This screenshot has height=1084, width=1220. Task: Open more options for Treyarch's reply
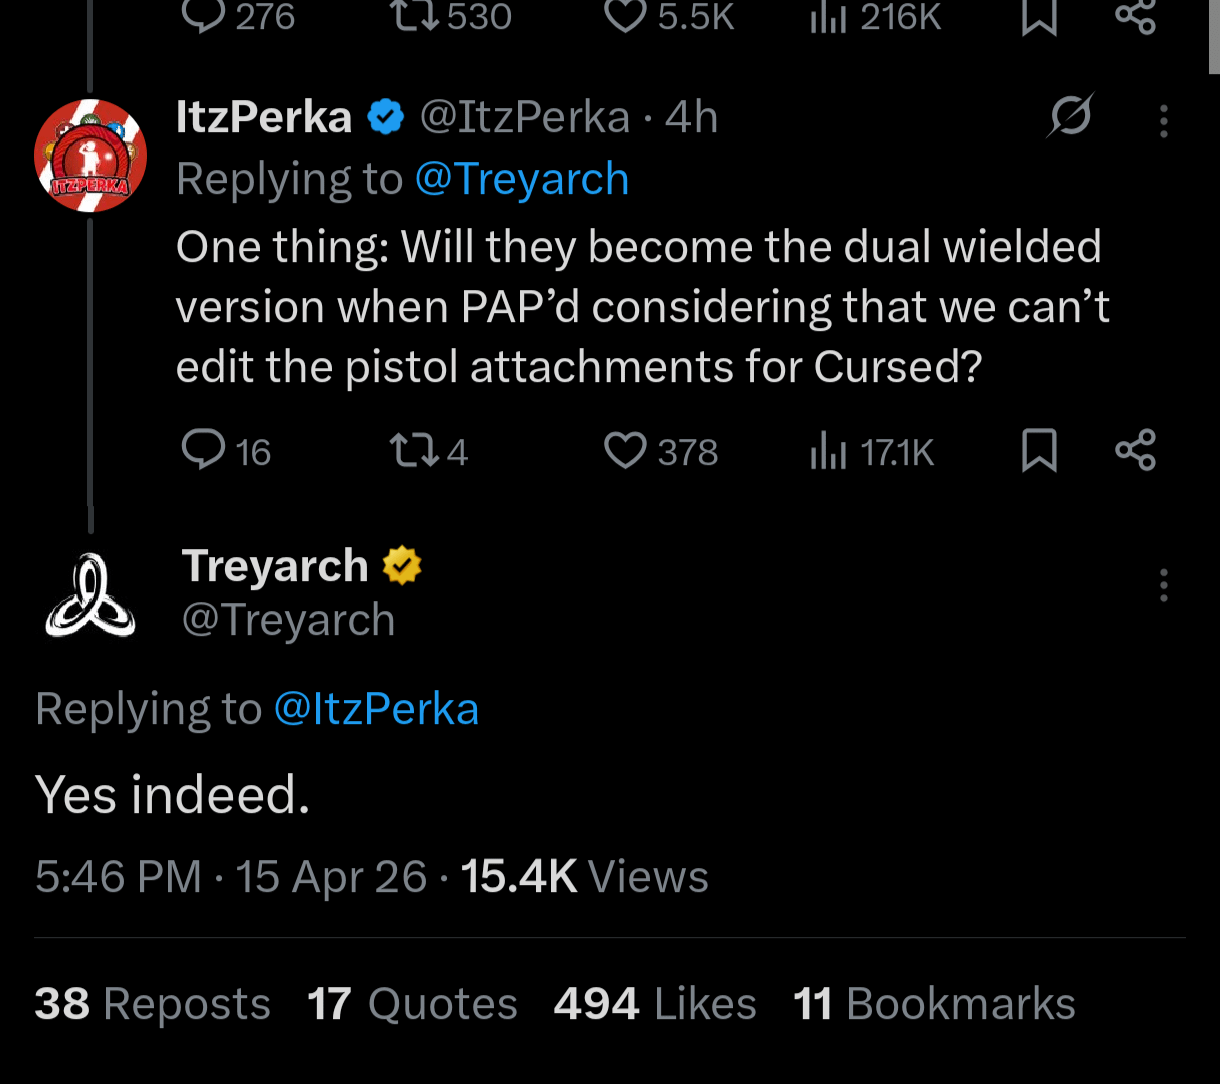(x=1163, y=585)
